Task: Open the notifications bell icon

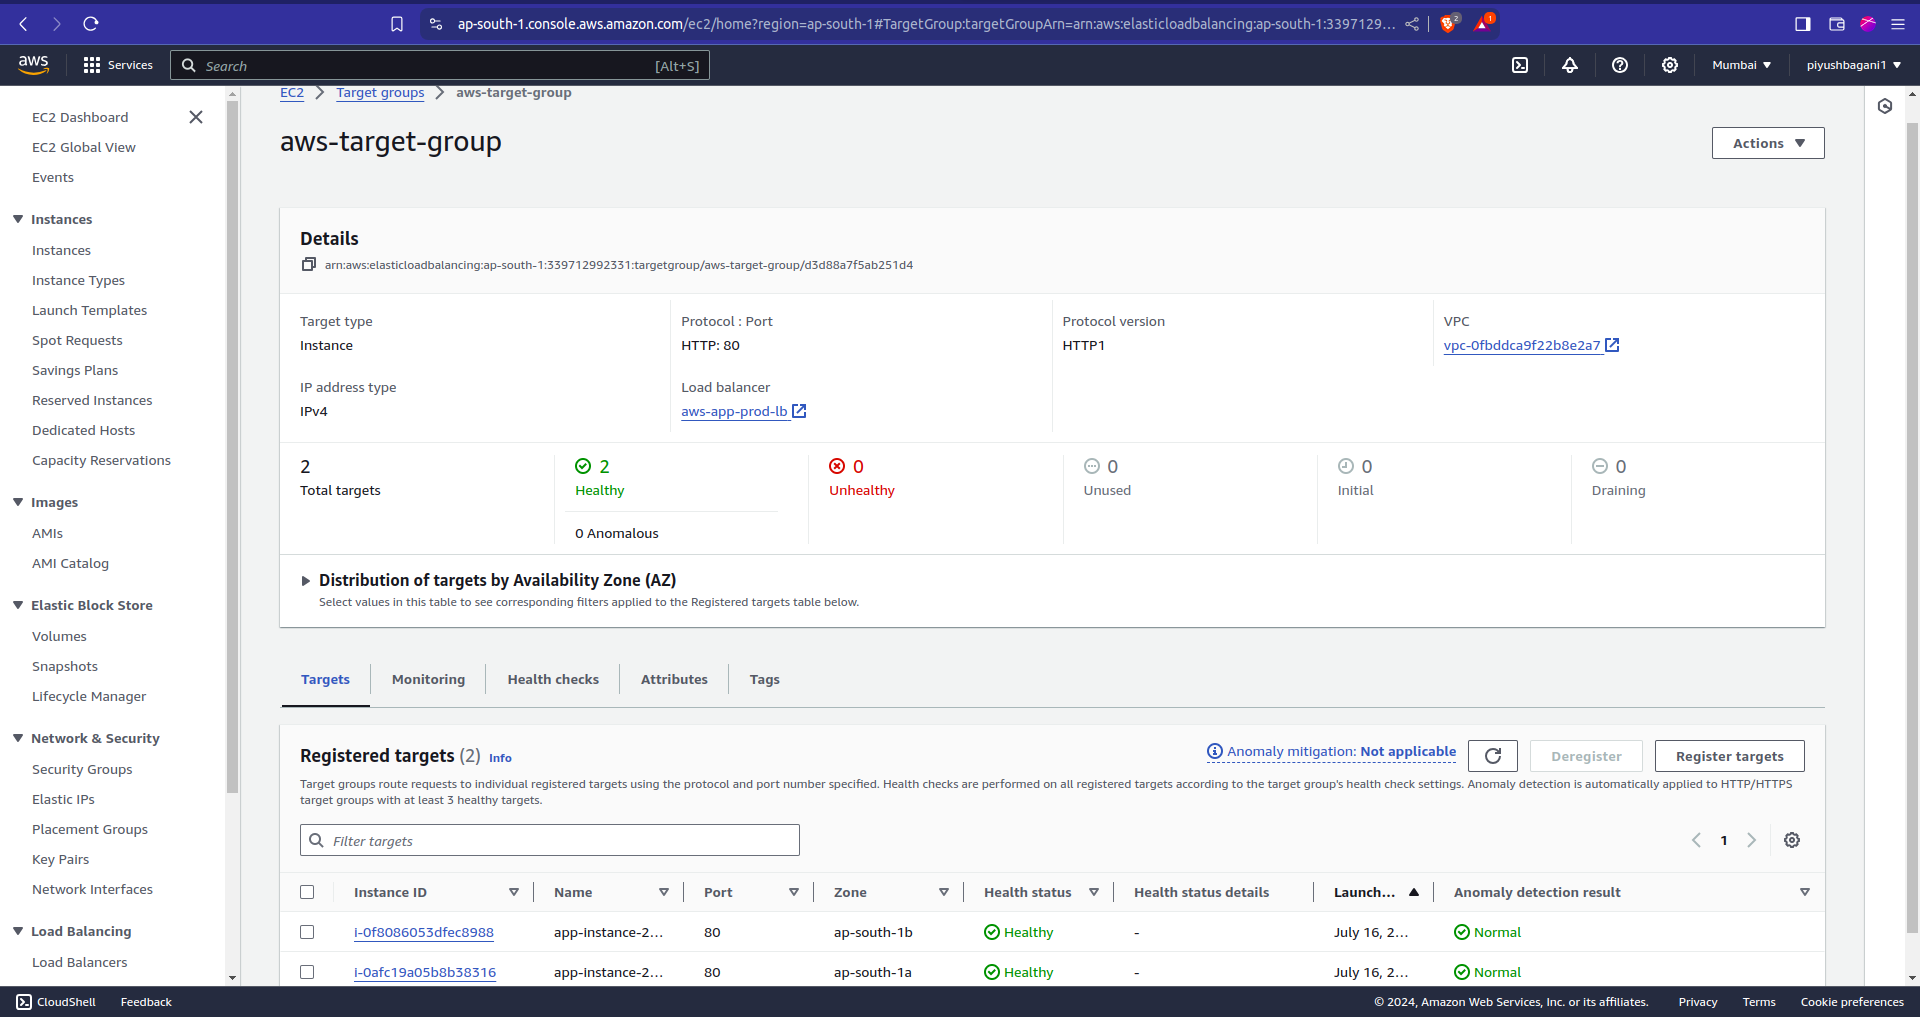Action: tap(1569, 65)
